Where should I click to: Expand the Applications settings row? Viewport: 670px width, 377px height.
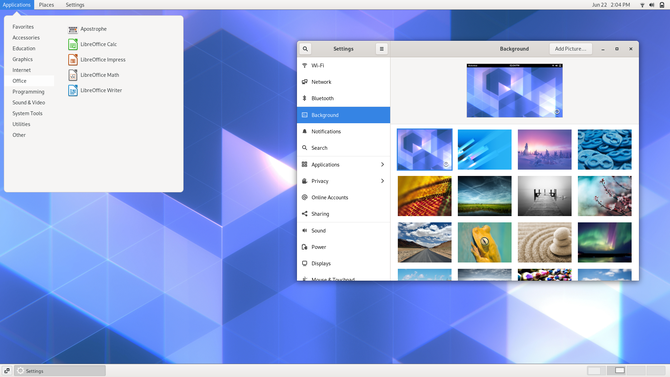[344, 165]
